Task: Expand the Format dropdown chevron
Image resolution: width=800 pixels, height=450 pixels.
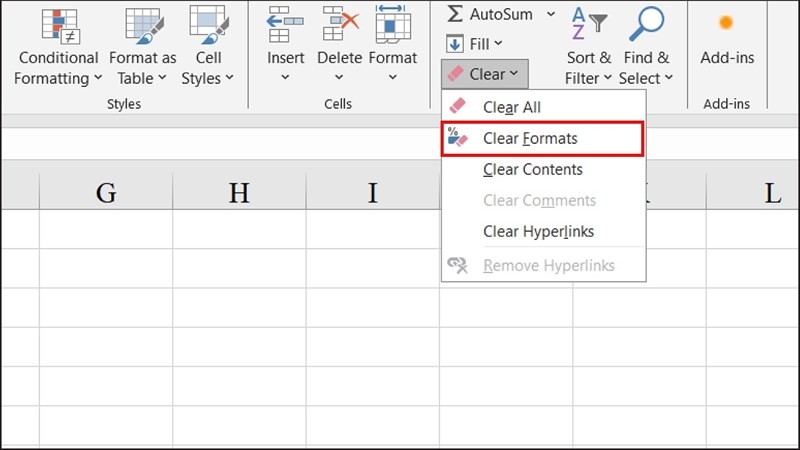Action: [x=392, y=78]
